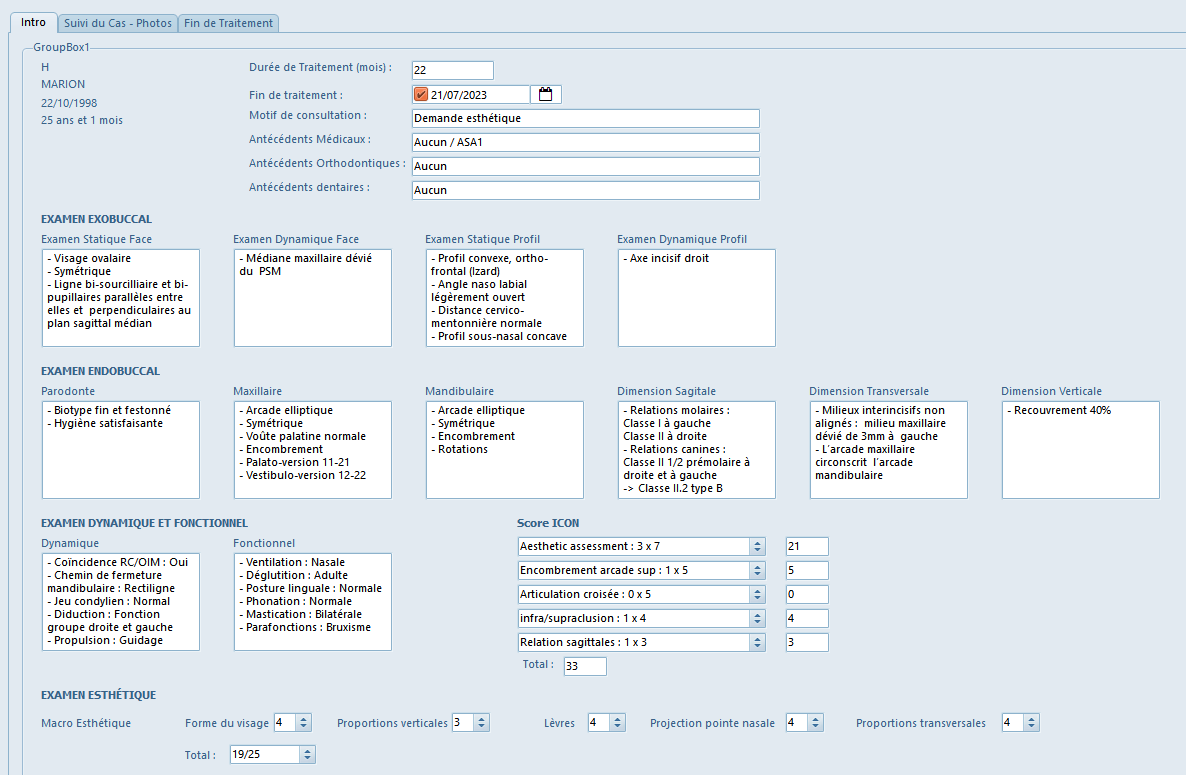Change Lèvres score spinner
The height and width of the screenshot is (775, 1186).
click(617, 723)
